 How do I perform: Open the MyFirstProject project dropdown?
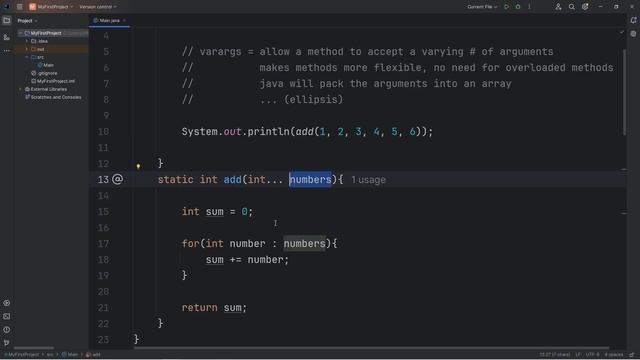tap(51, 7)
